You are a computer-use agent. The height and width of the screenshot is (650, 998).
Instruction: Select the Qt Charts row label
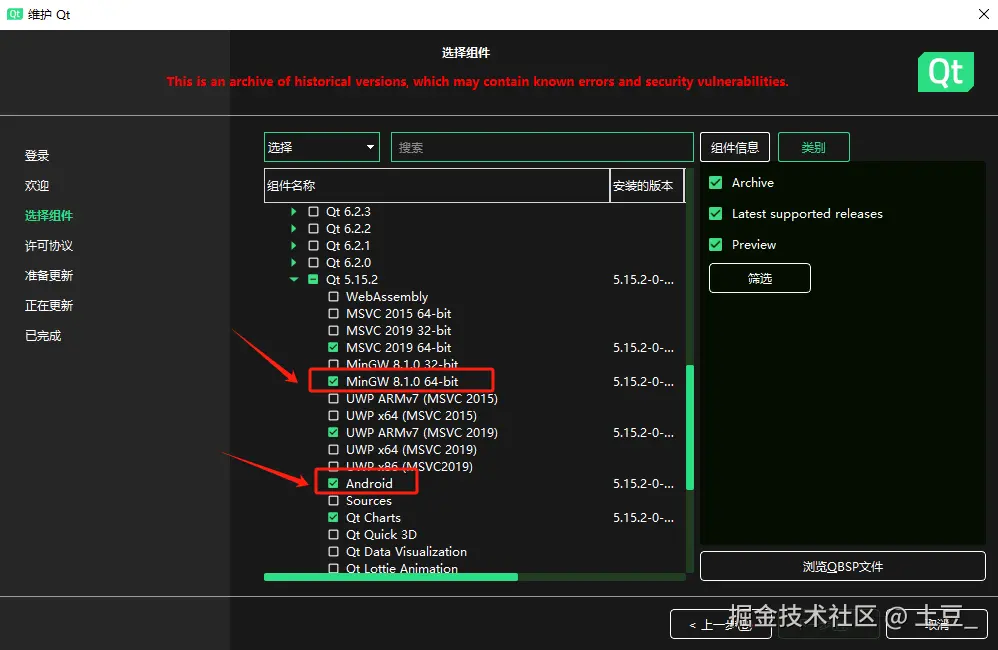(x=373, y=518)
